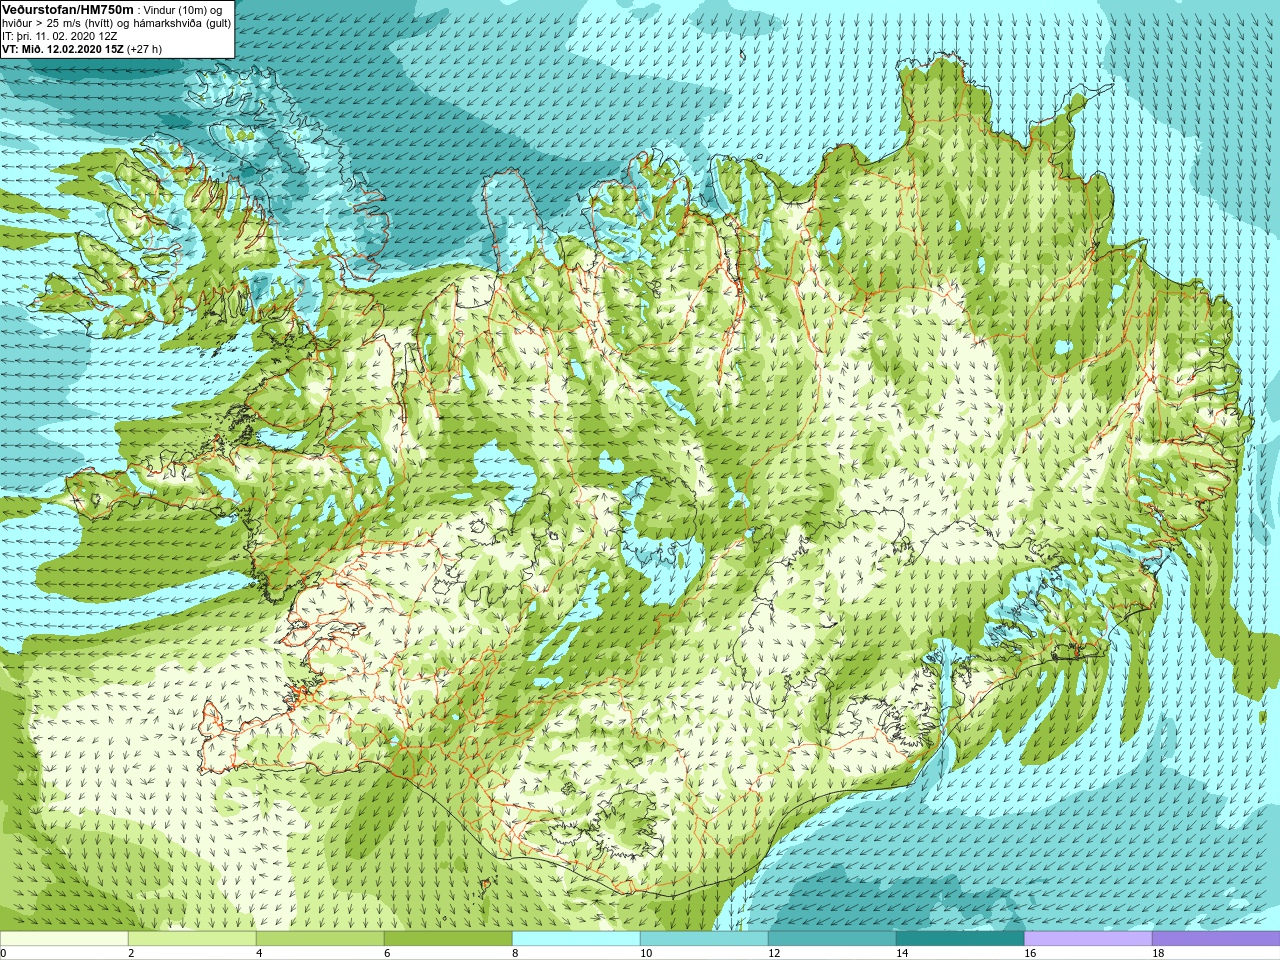Click the legend label '6'

coord(387,953)
